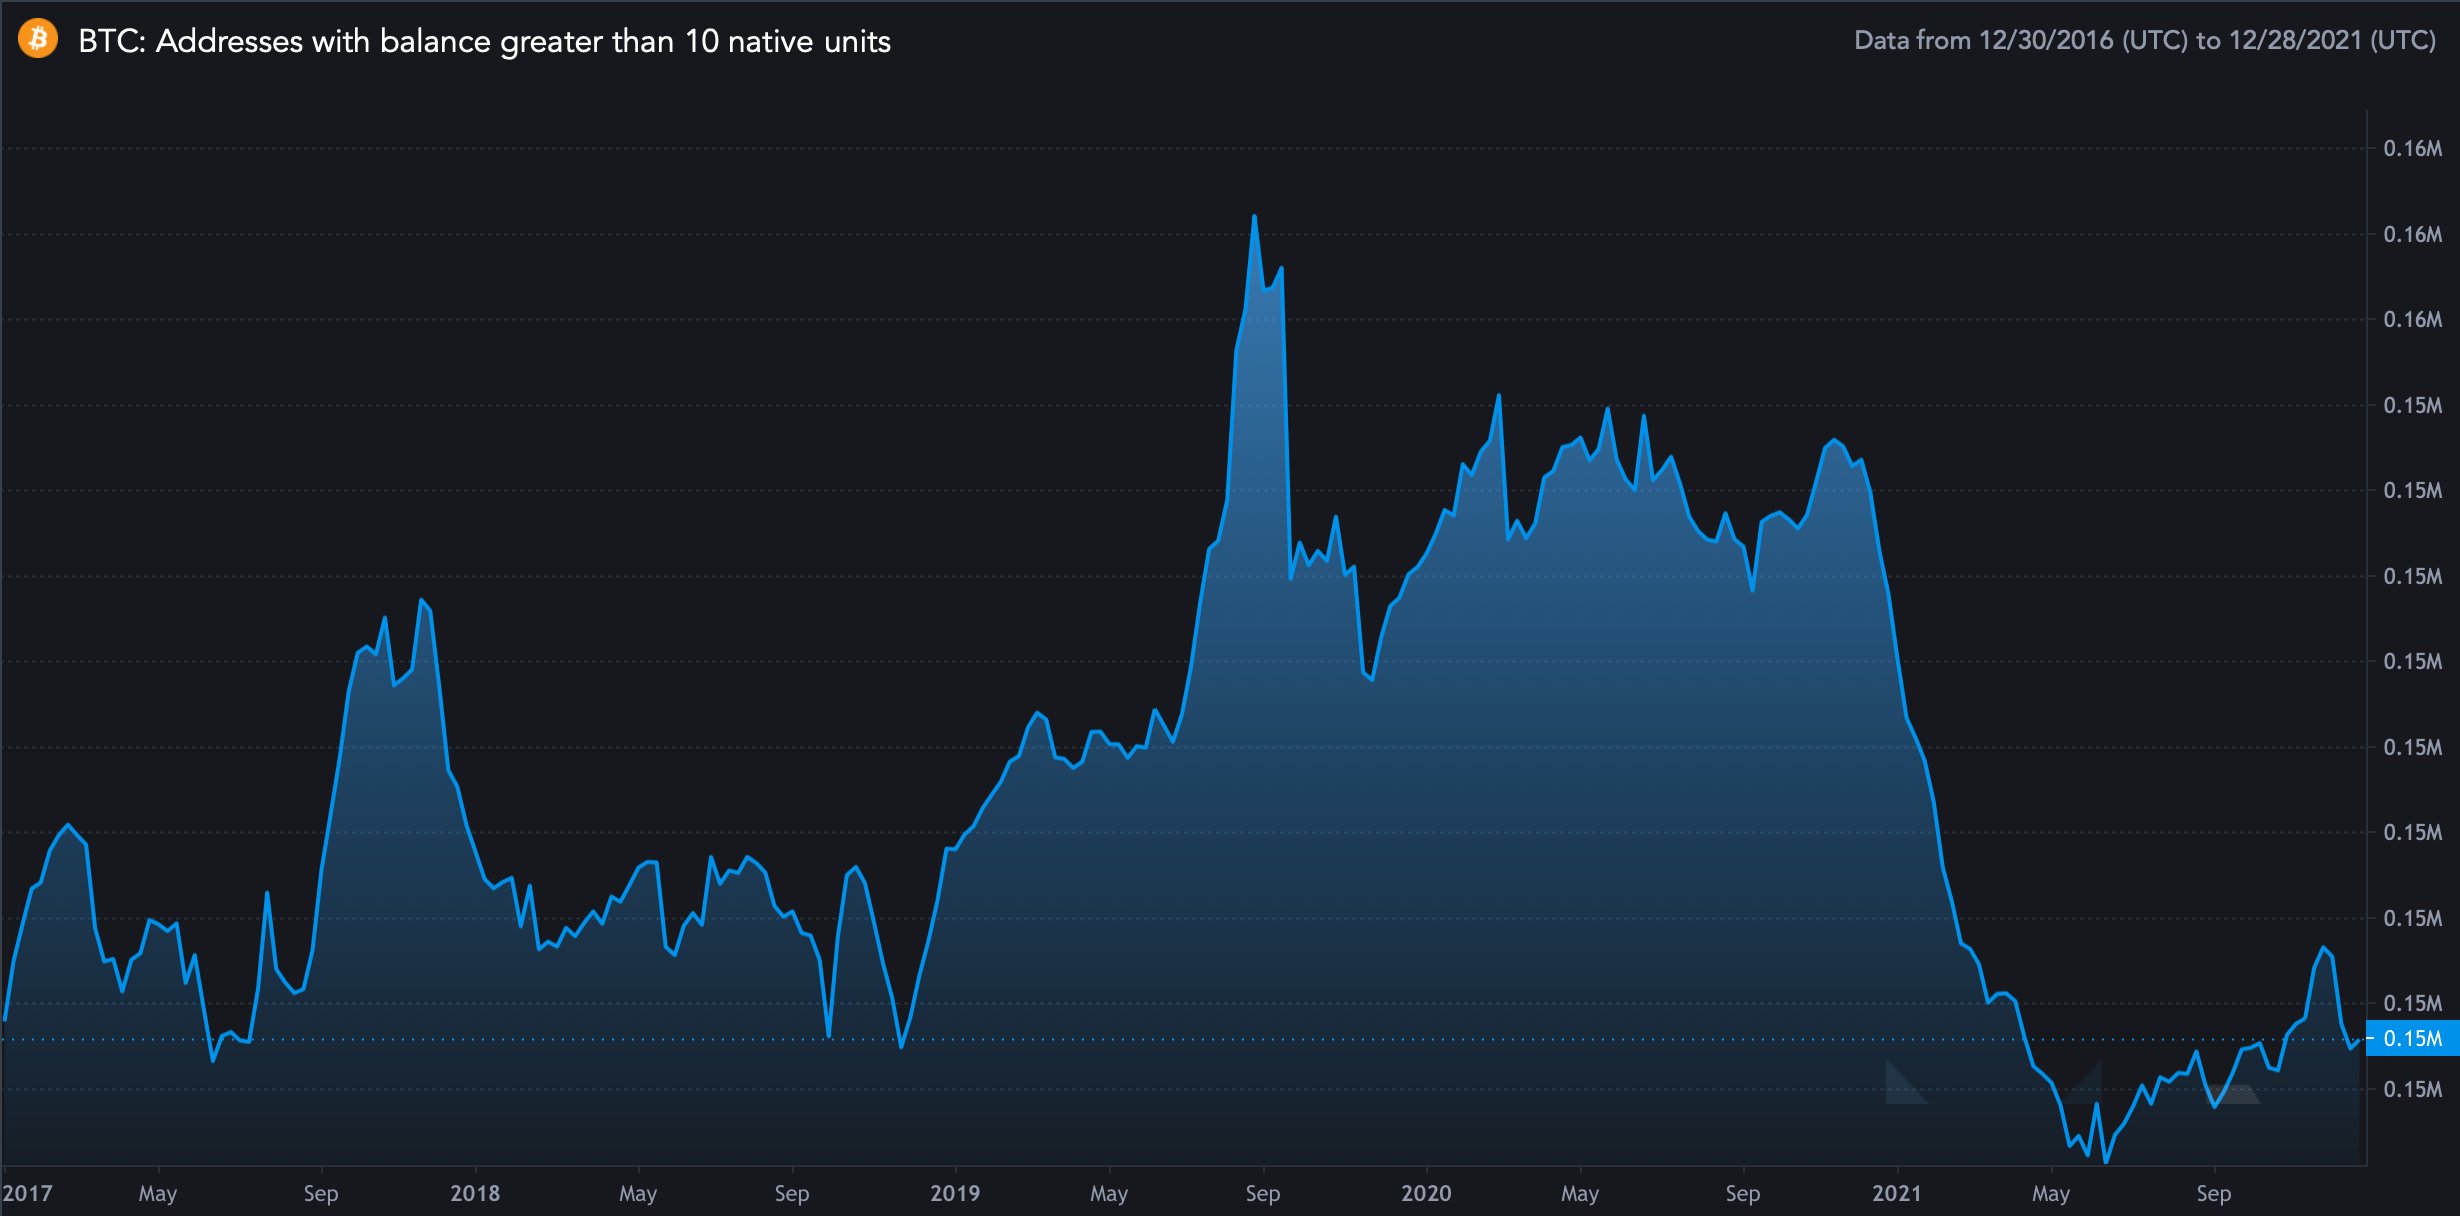Click the orange Bitcoin logo icon
Image resolution: width=2460 pixels, height=1216 pixels.
(38, 39)
